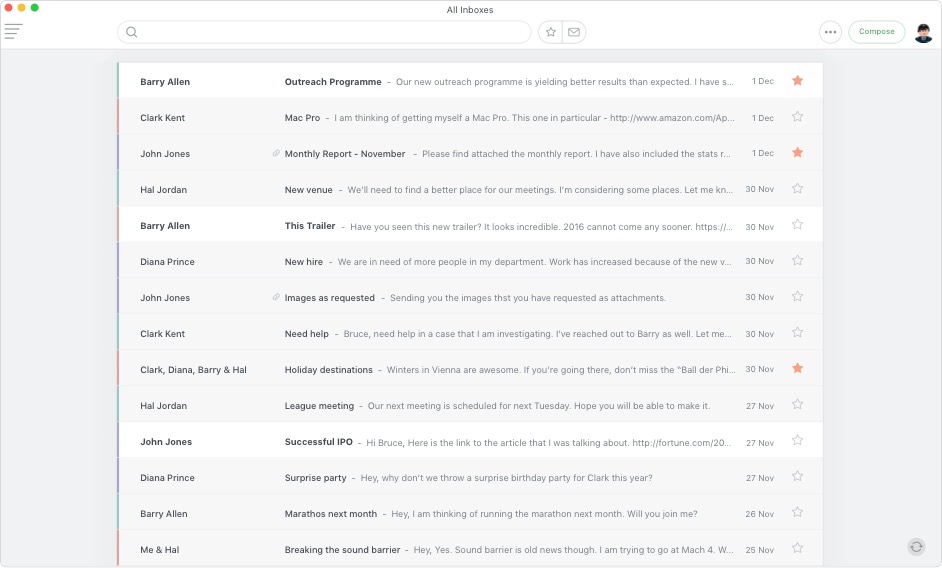Open the user profile avatar
Screen dimensions: 942x568
pos(923,33)
